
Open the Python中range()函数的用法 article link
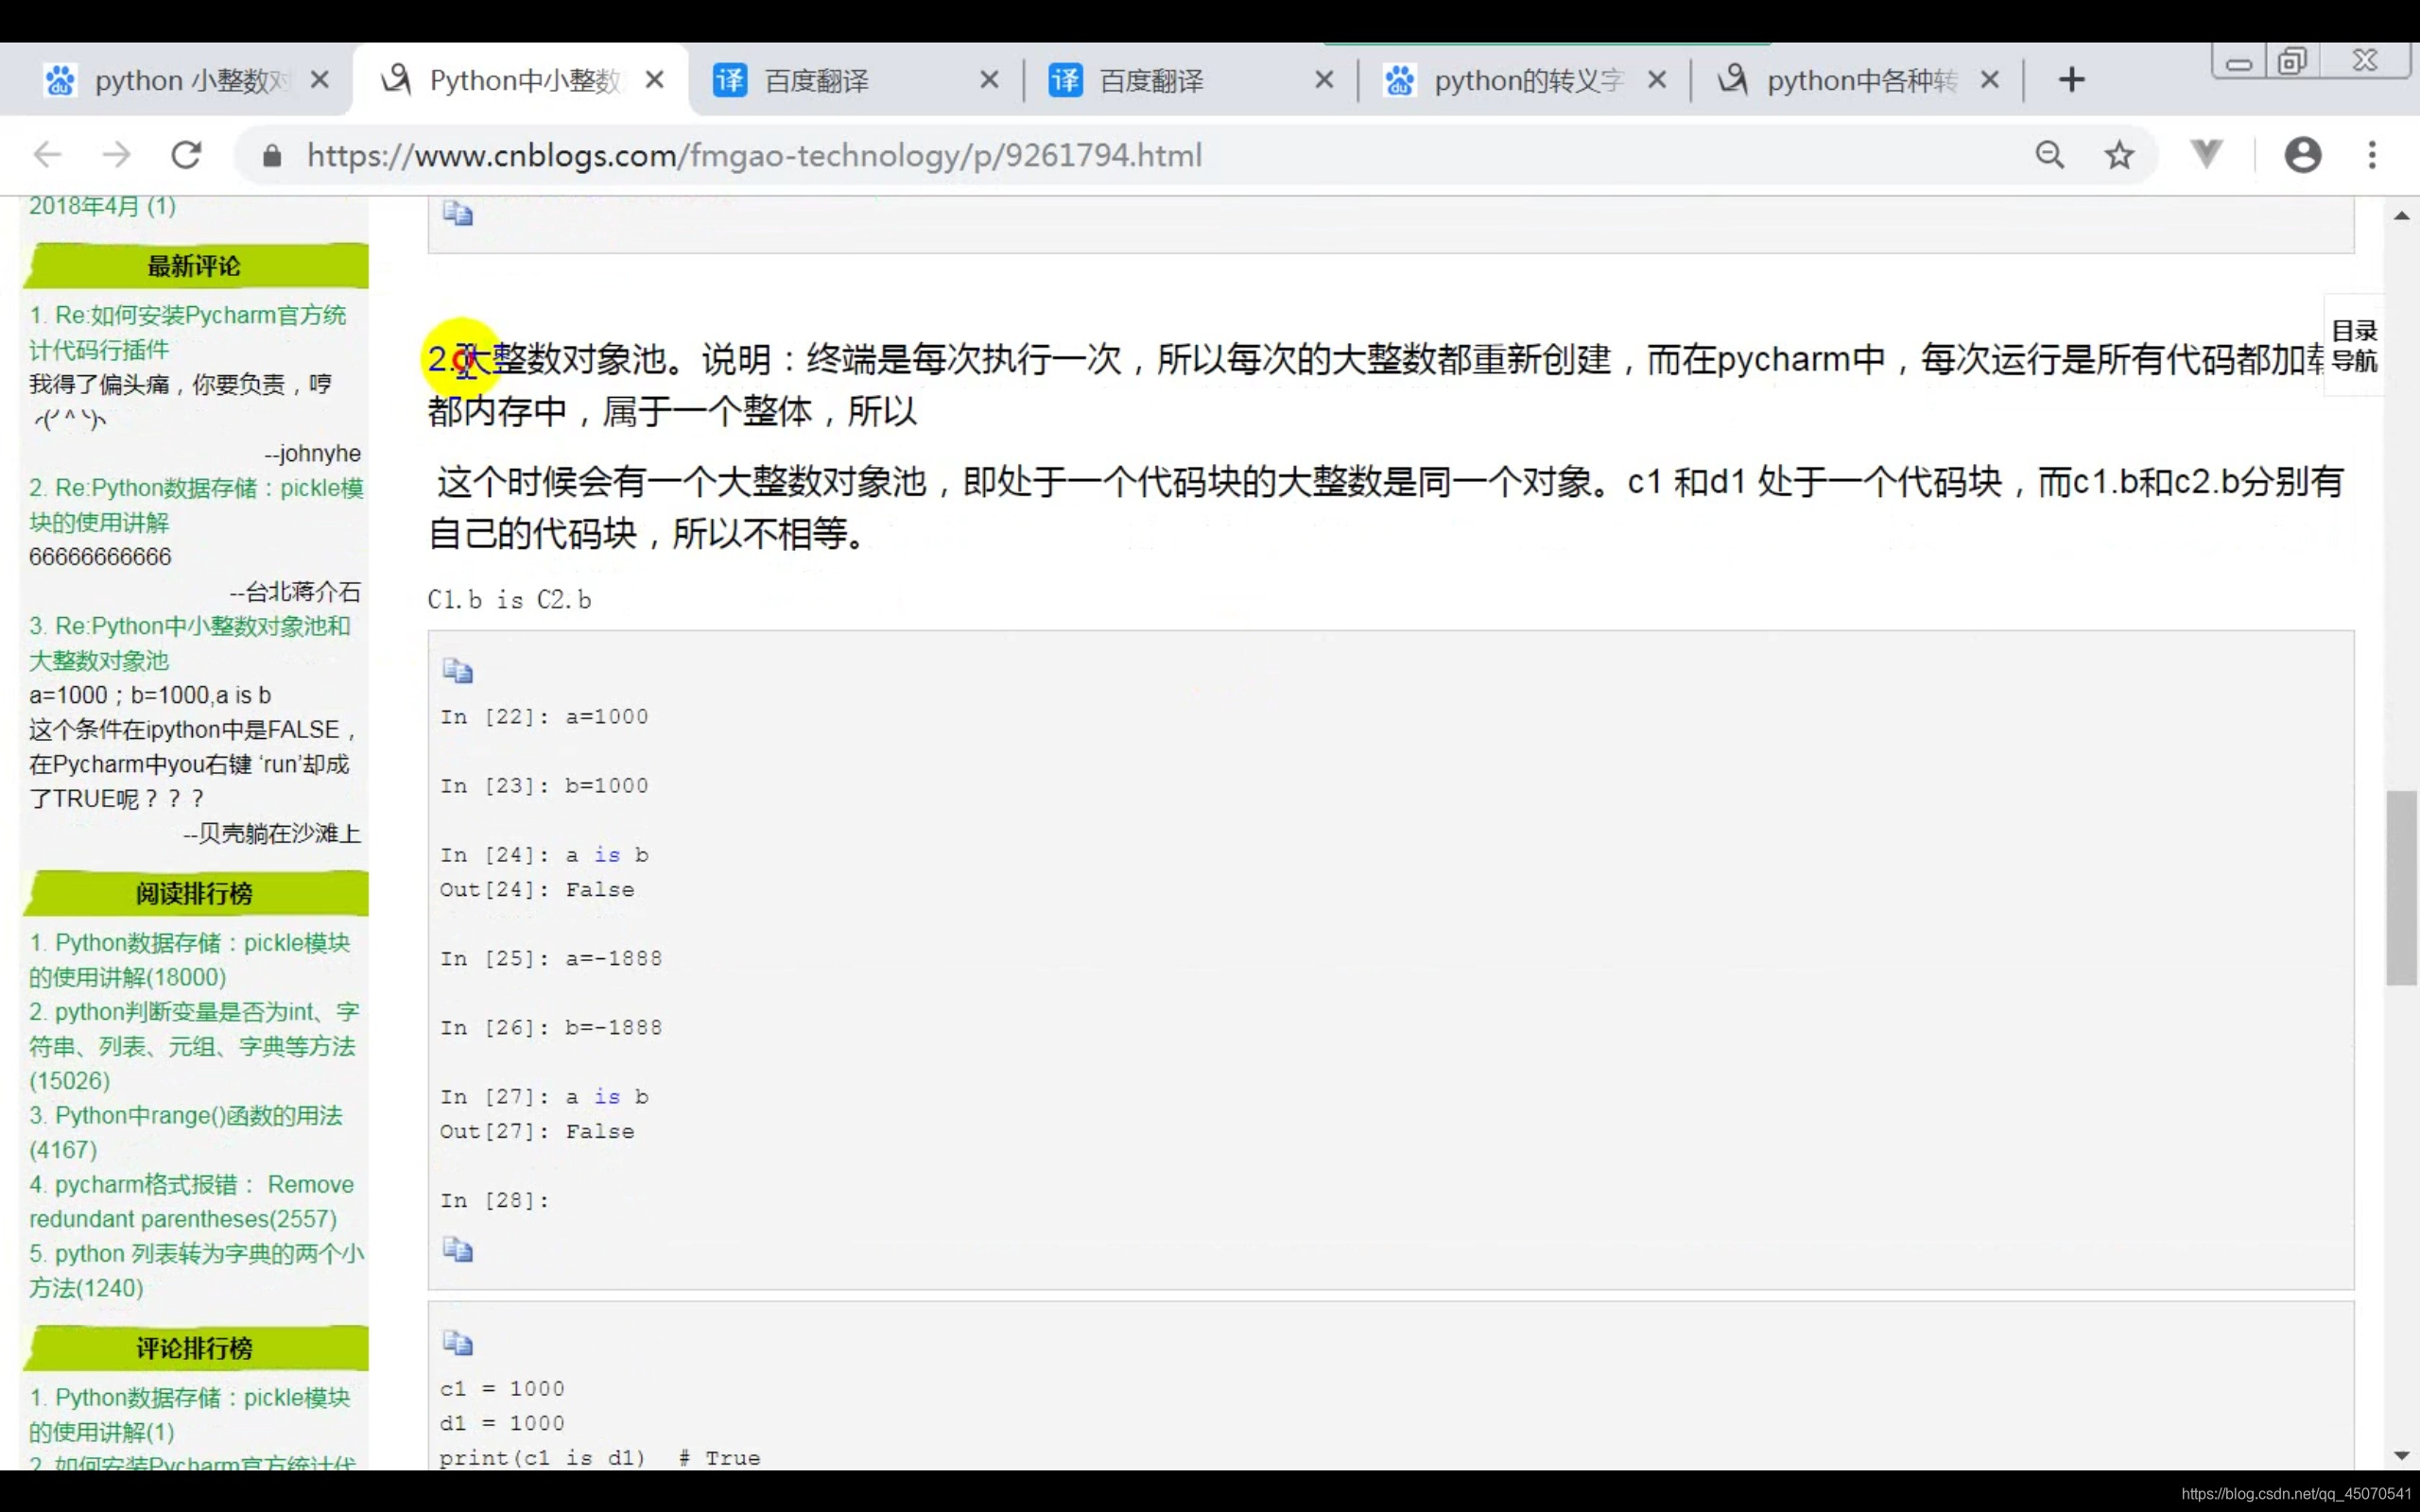(198, 1115)
